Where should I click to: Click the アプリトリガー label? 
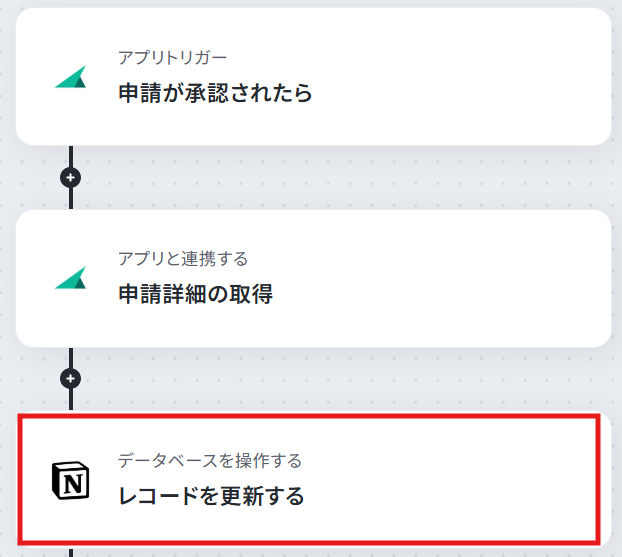point(173,58)
